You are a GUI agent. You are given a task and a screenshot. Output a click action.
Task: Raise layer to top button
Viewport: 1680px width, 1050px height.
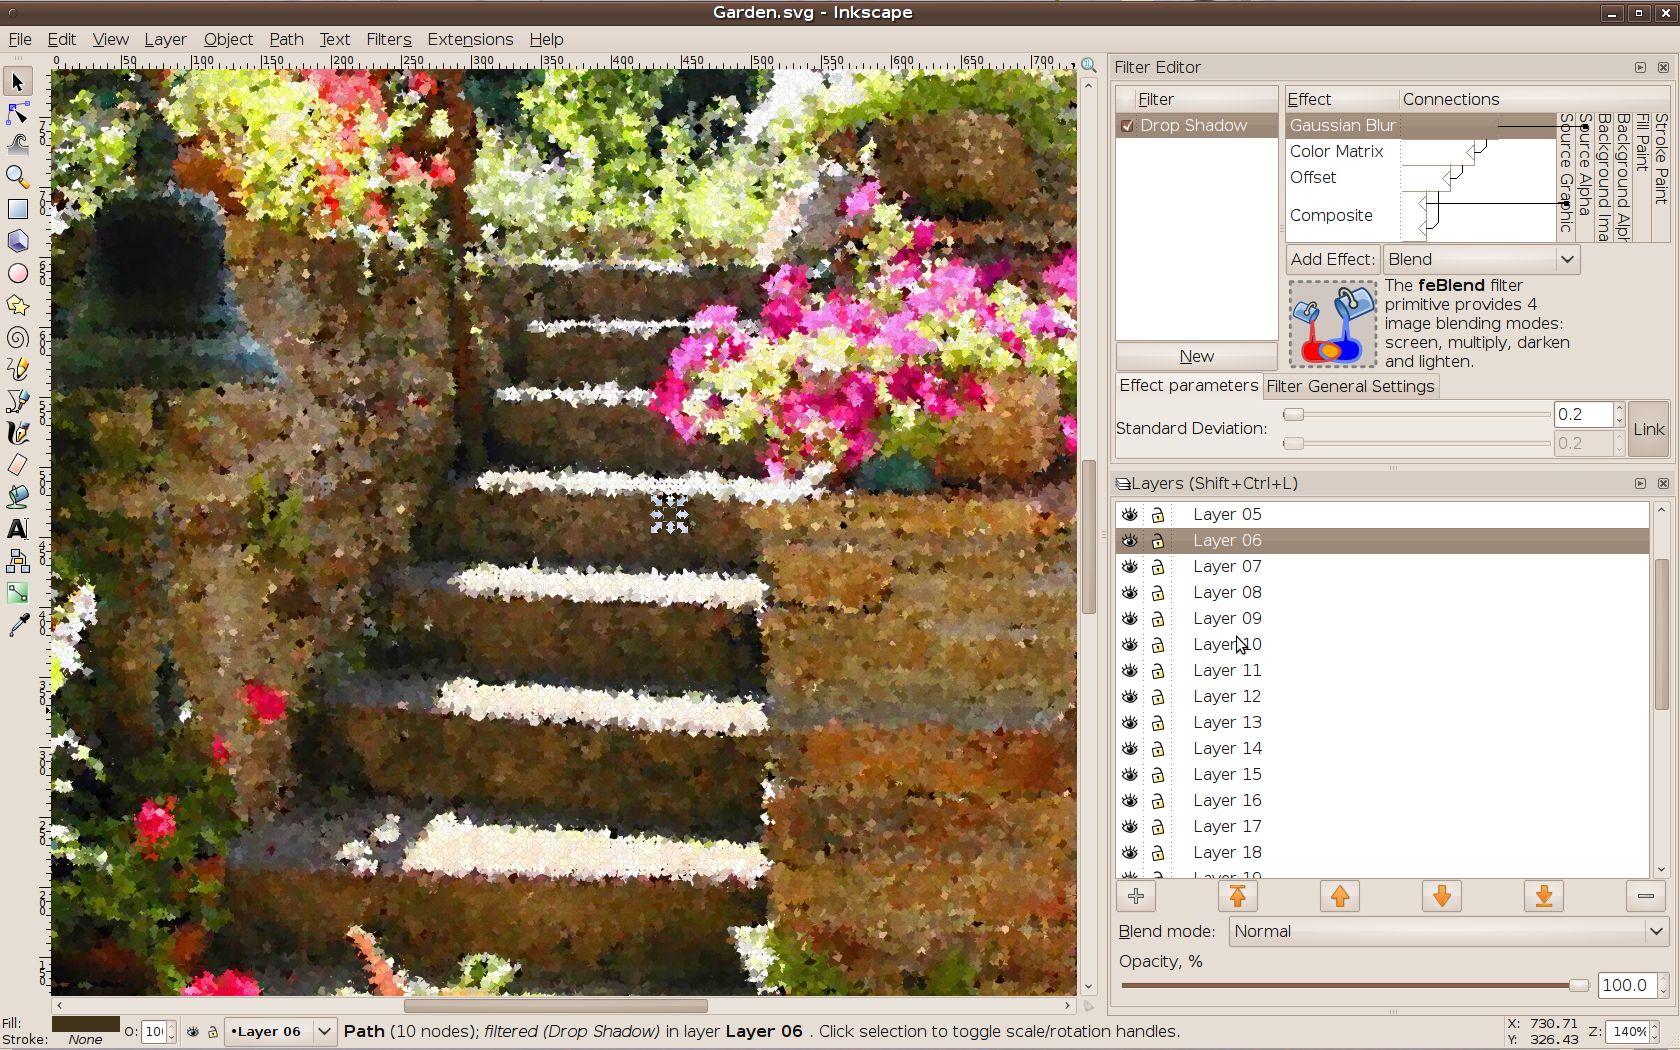click(1237, 897)
